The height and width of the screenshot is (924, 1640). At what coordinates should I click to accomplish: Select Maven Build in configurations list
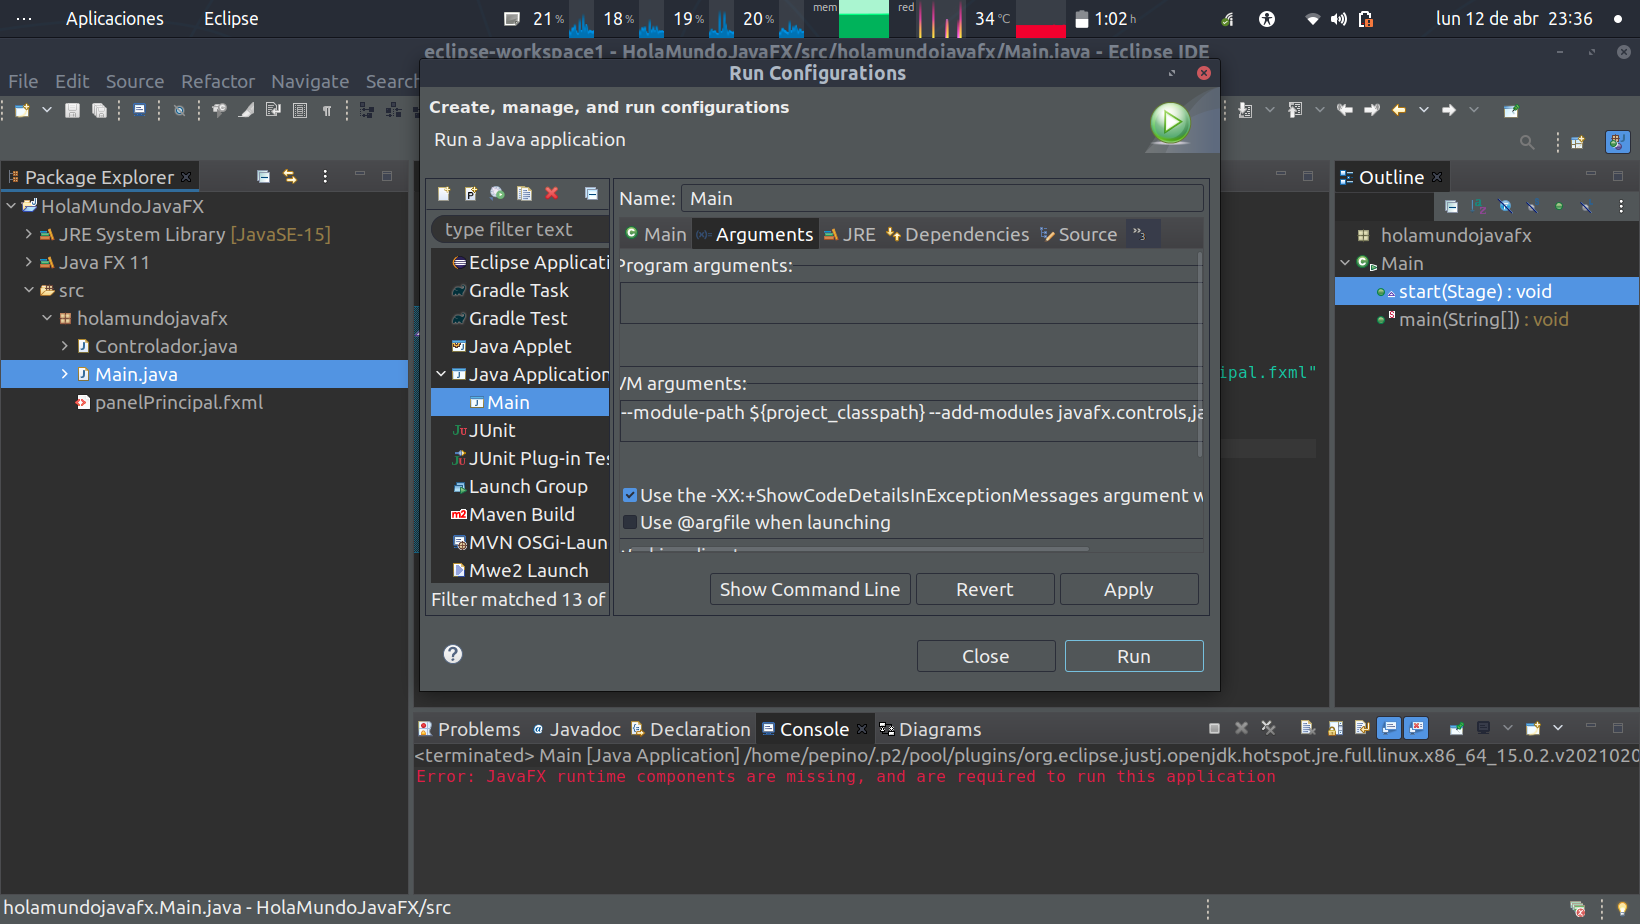(x=520, y=514)
